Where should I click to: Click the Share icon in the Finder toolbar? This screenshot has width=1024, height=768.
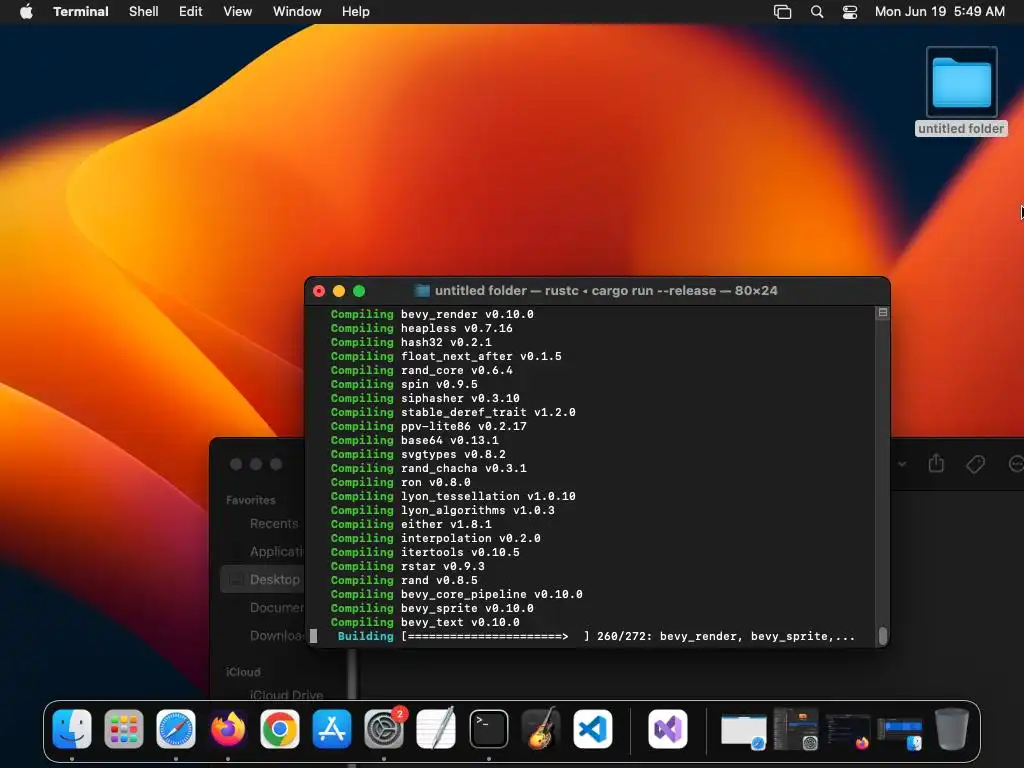coord(936,464)
